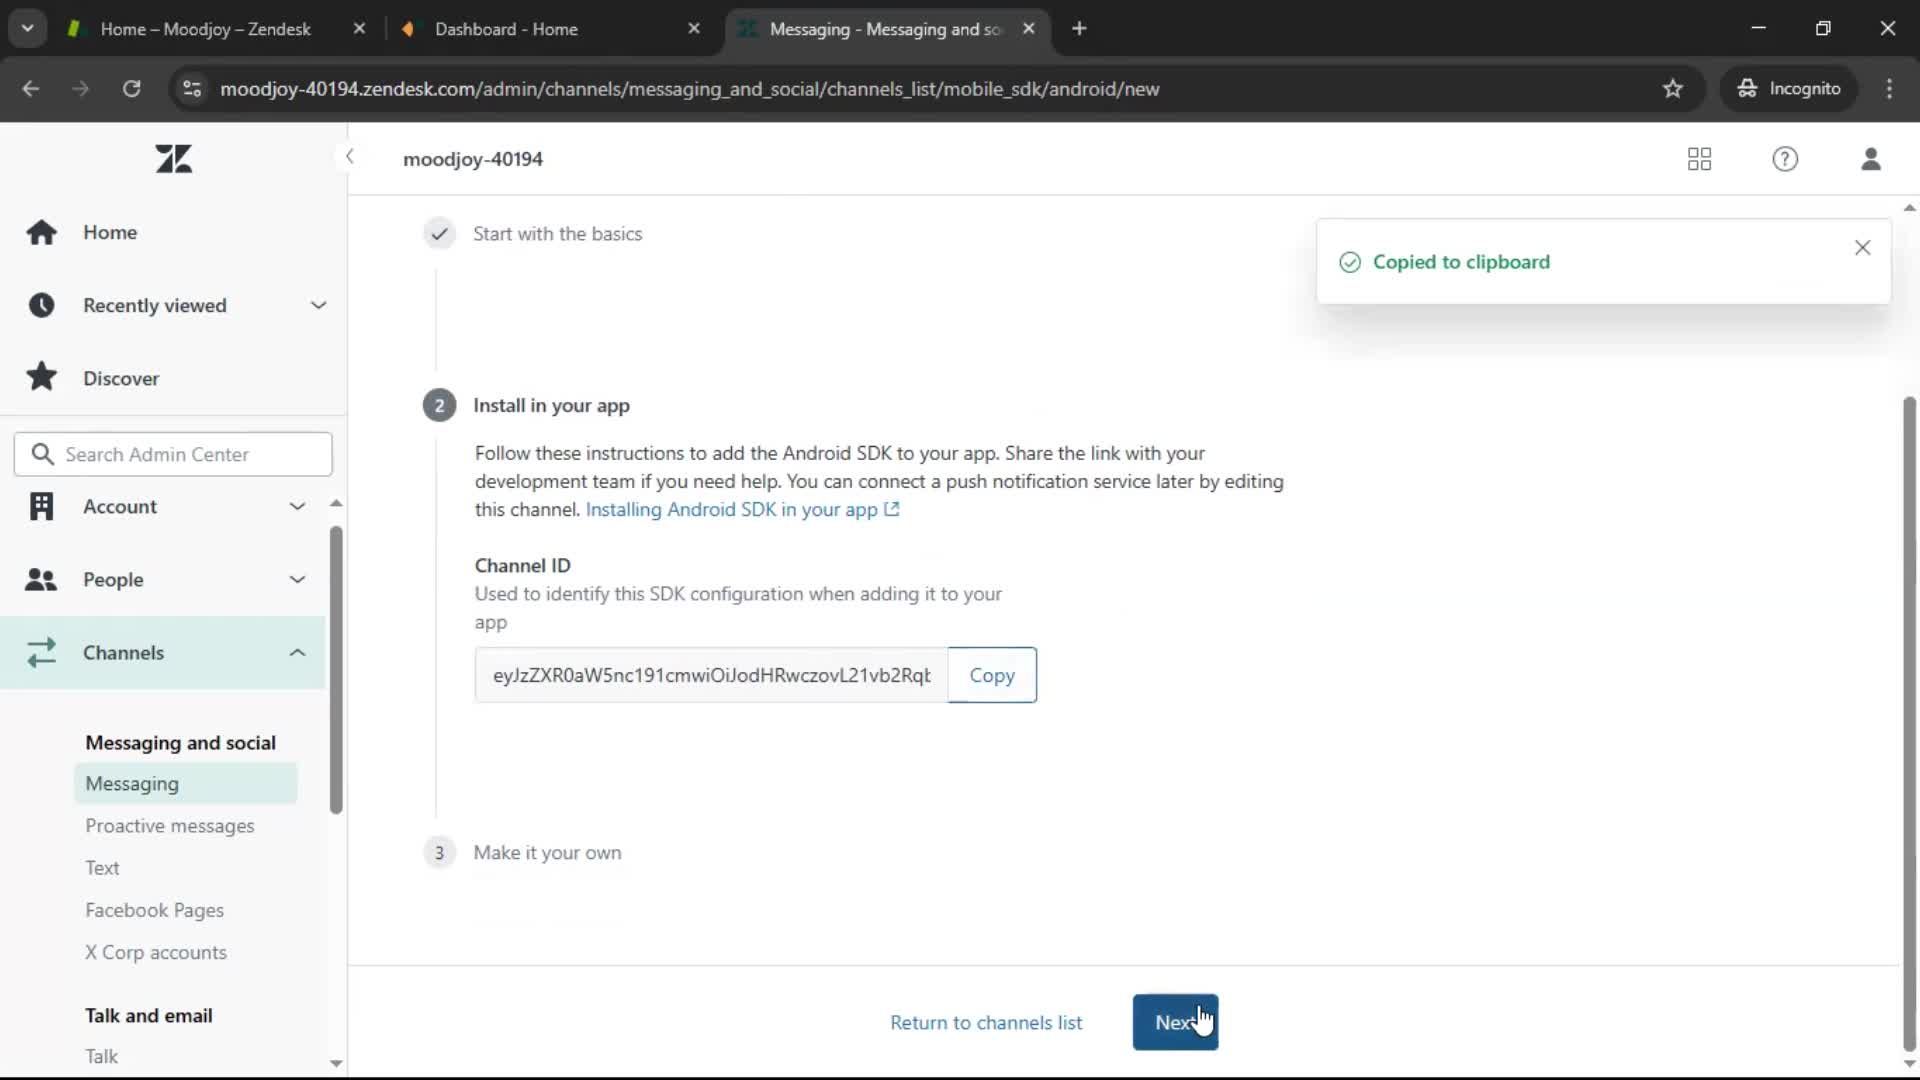Open the help question mark icon
The width and height of the screenshot is (1920, 1080).
pos(1785,159)
